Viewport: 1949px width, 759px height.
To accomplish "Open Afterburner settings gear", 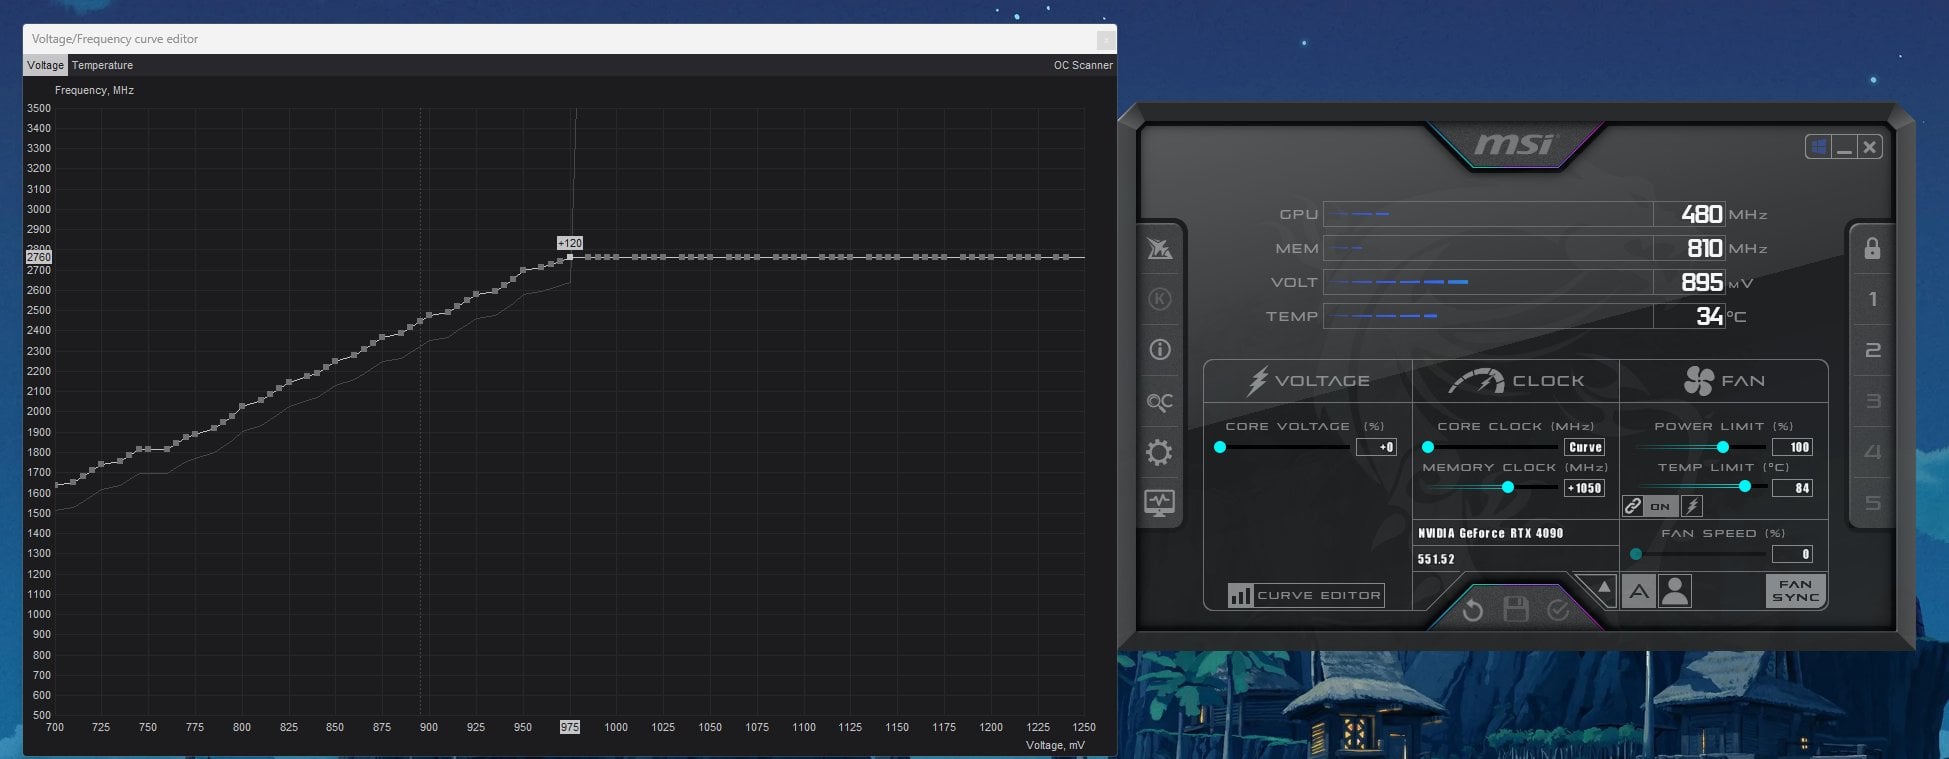I will pos(1159,452).
